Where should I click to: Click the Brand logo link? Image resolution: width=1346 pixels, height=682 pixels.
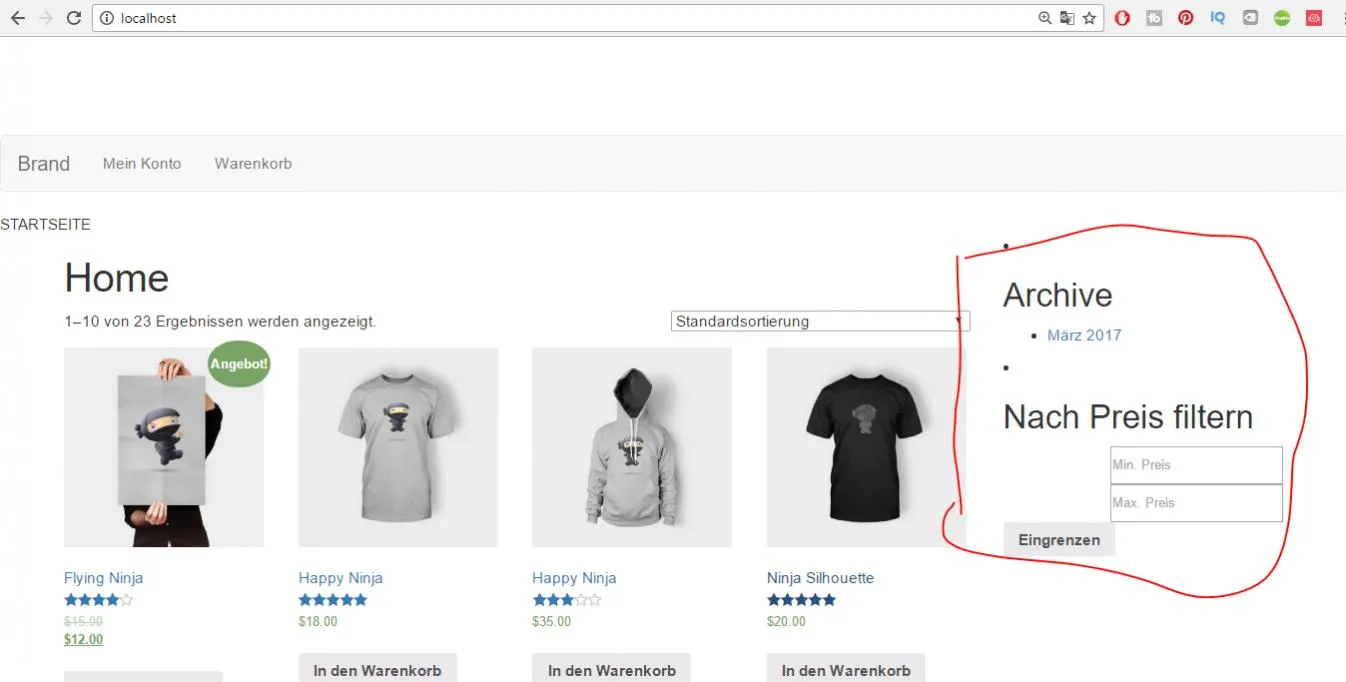click(44, 164)
